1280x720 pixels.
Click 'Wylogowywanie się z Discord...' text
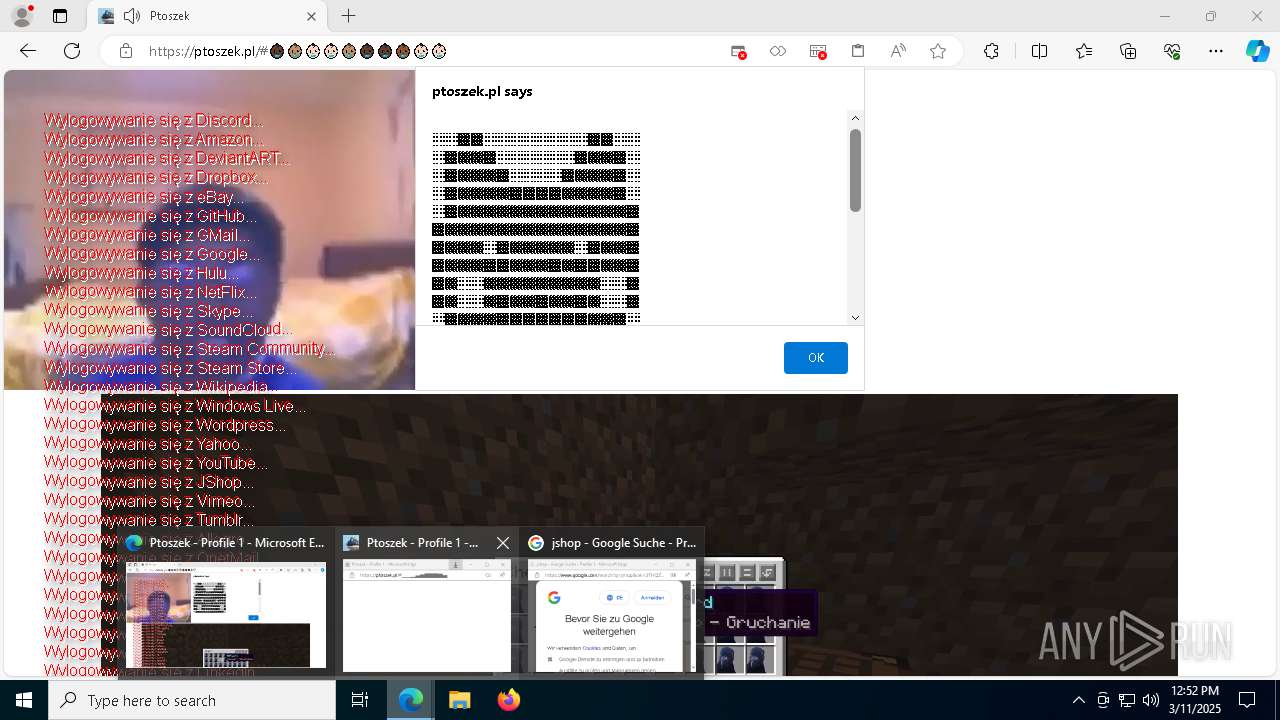click(154, 121)
